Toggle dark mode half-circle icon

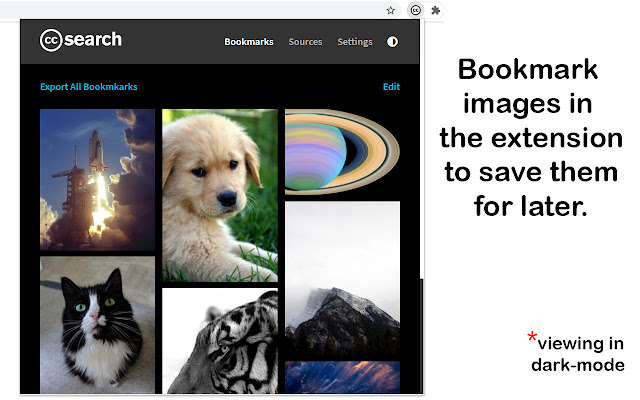pyautogui.click(x=392, y=42)
